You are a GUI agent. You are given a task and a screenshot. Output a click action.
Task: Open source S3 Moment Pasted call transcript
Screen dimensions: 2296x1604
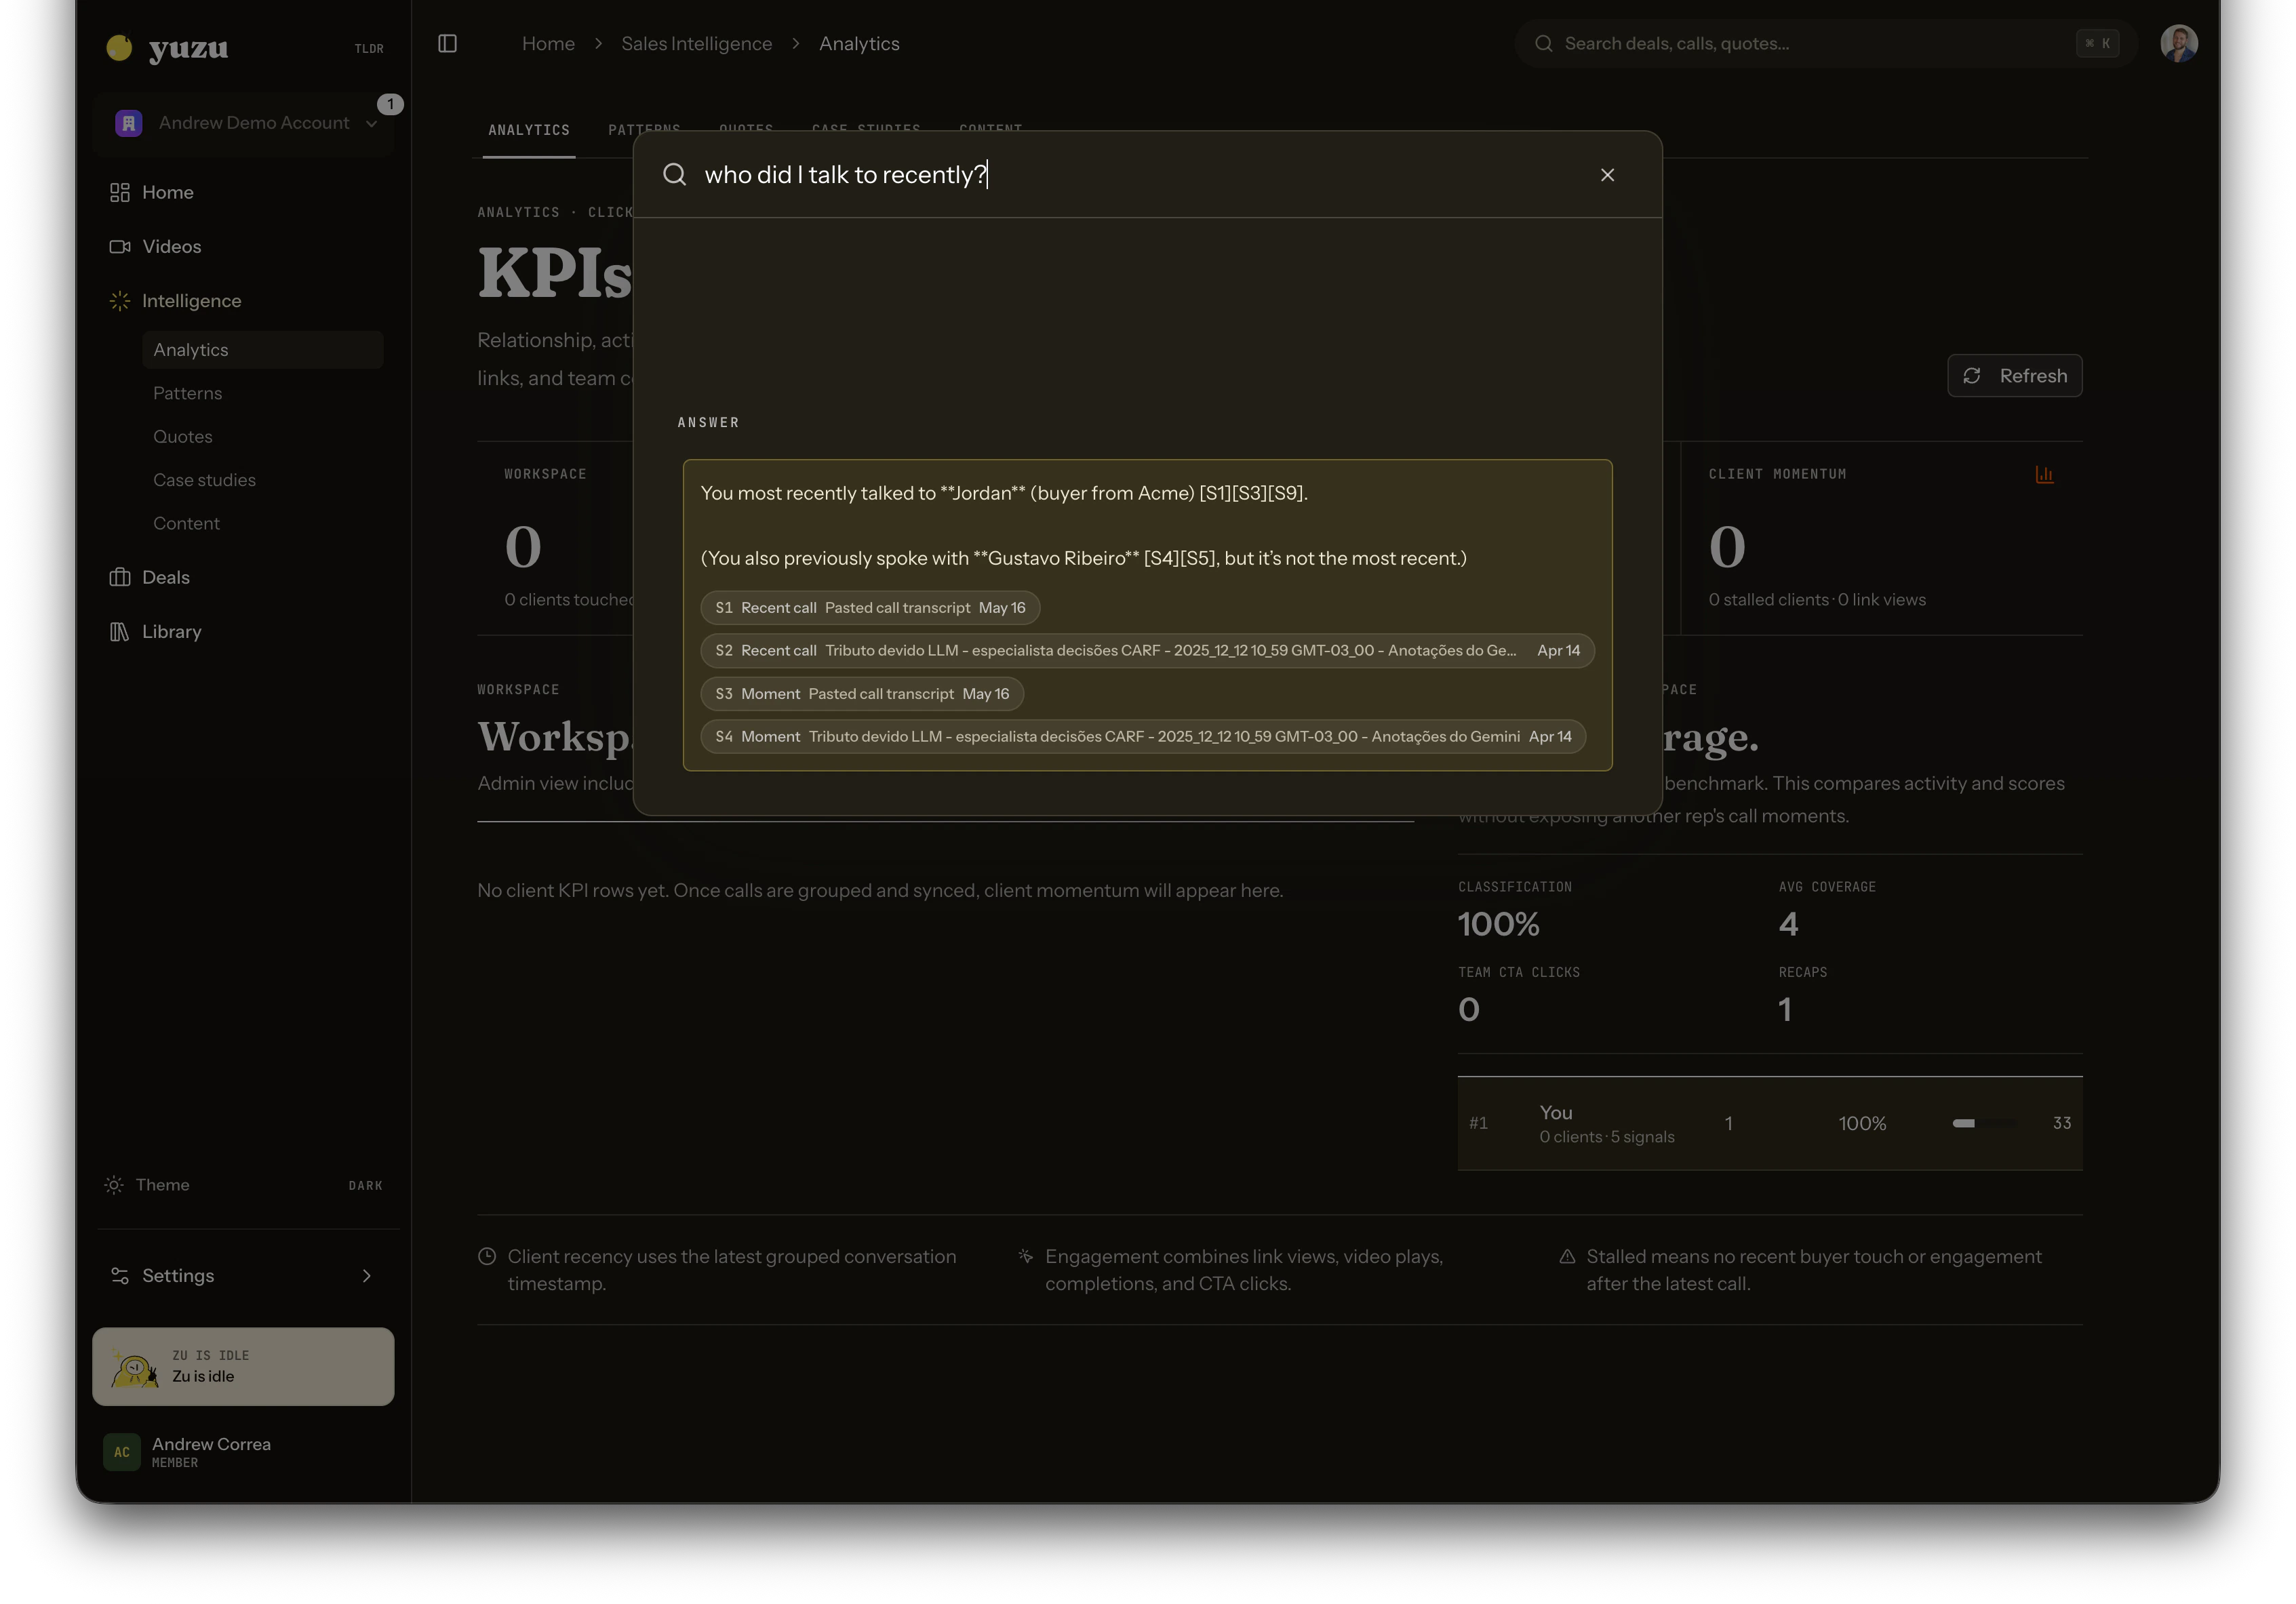click(862, 693)
